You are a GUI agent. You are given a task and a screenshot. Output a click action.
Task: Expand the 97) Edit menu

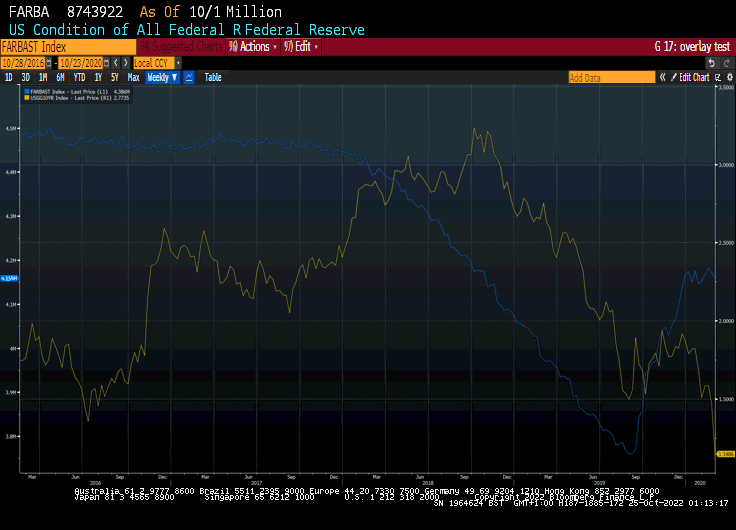click(301, 46)
